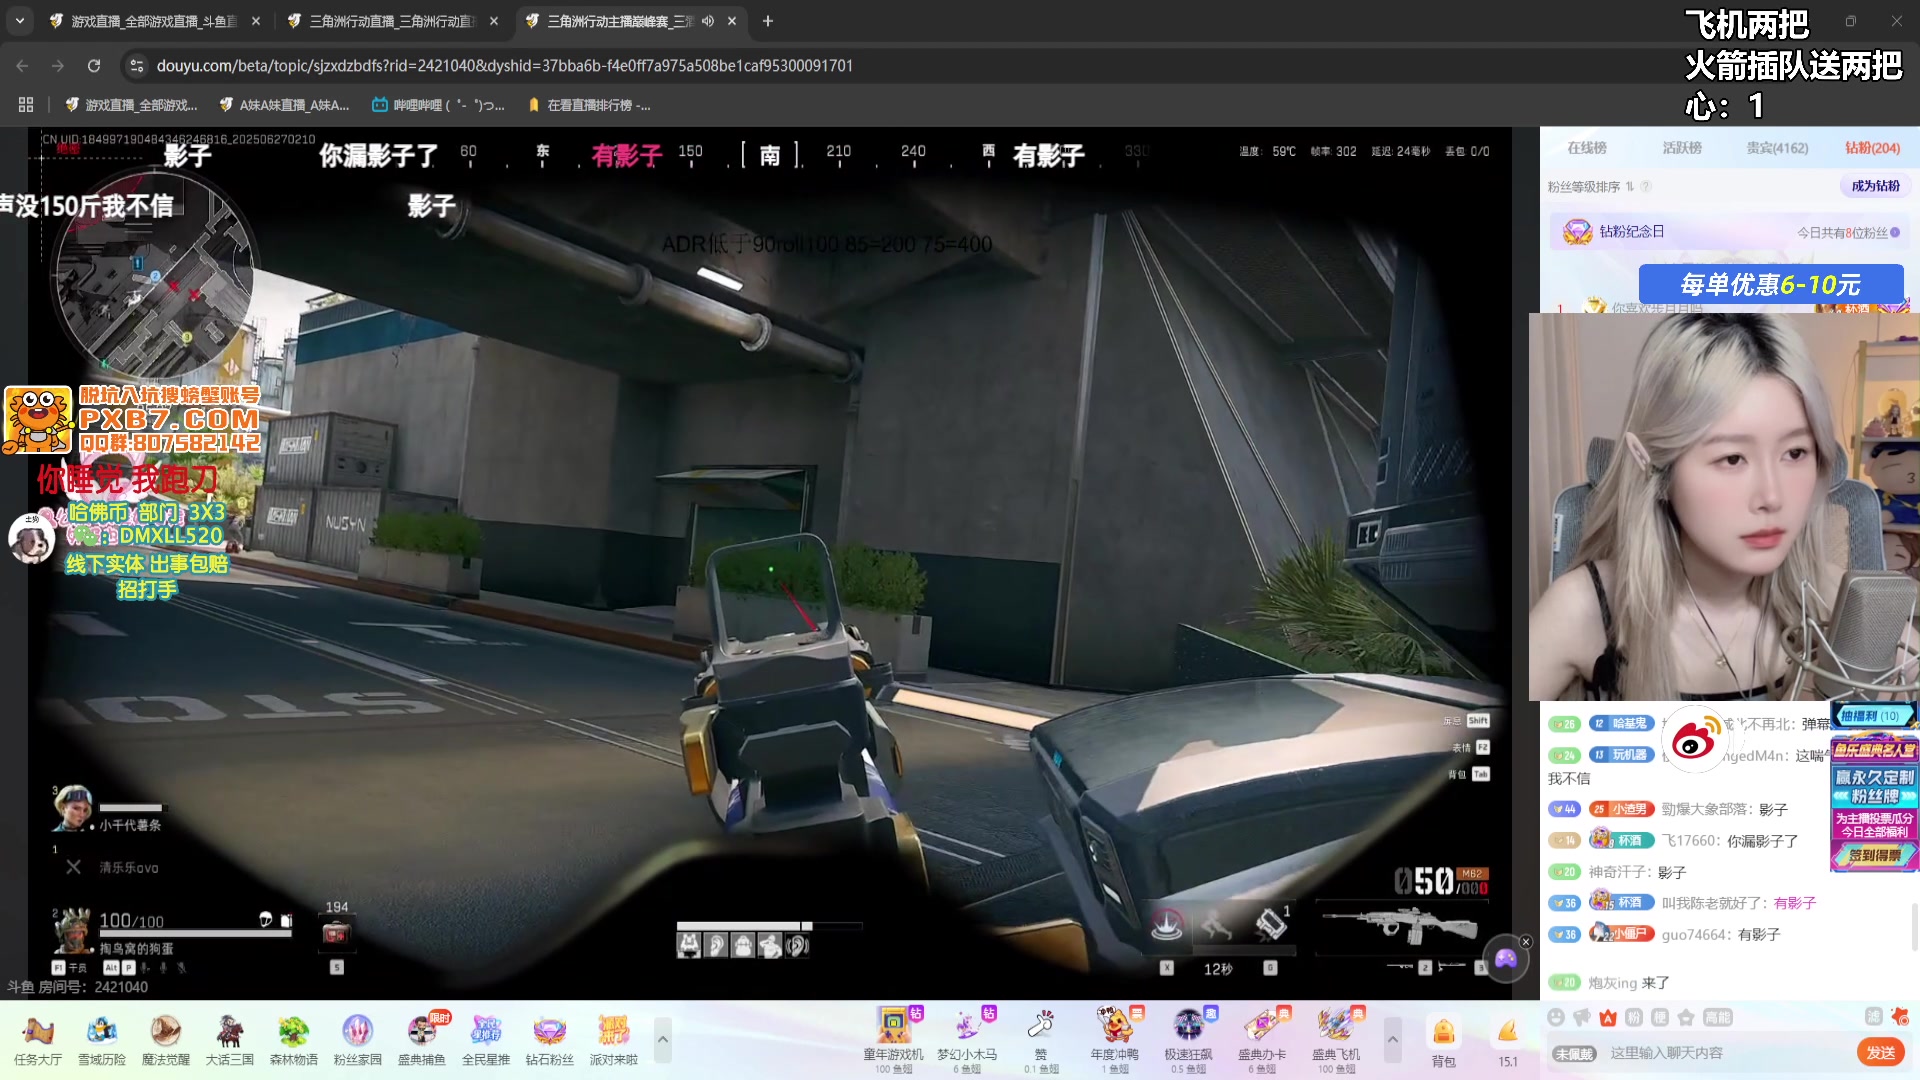Viewport: 1920px width, 1080px height.
Task: Open the 钻粉纪念日 banner
Action: pos(1730,232)
